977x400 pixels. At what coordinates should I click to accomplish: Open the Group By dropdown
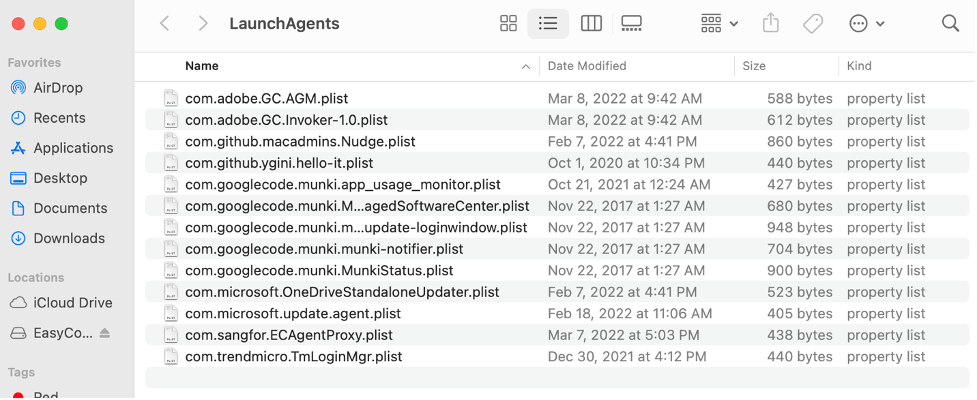719,24
